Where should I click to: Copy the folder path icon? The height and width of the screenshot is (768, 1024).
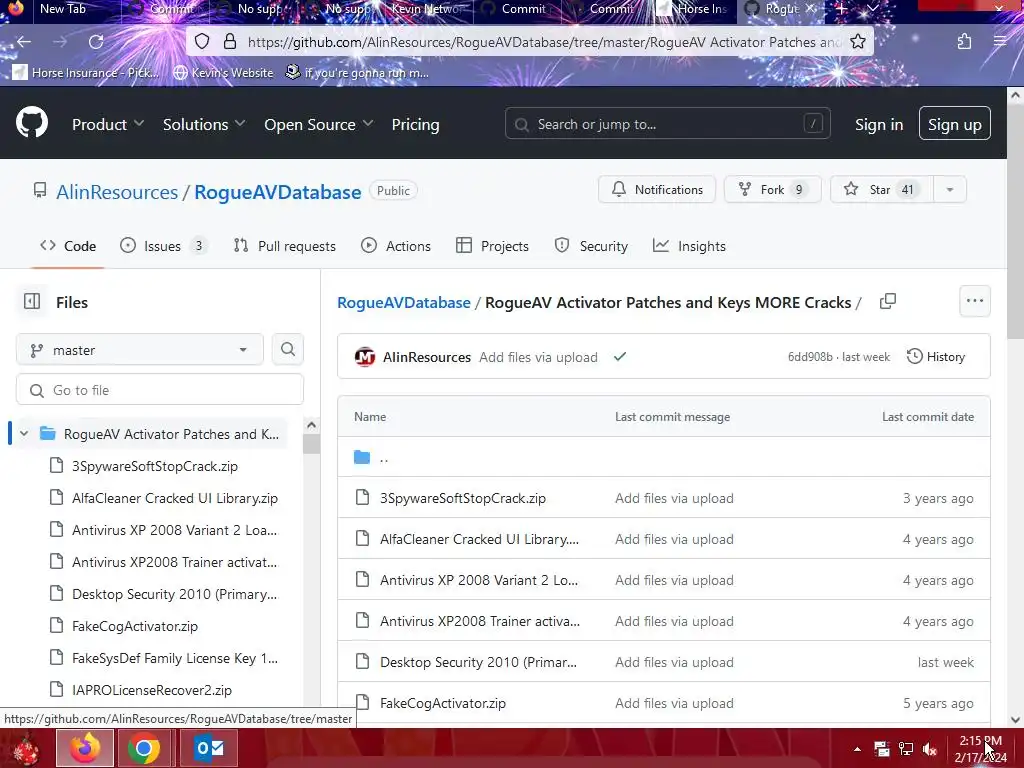pyautogui.click(x=888, y=301)
